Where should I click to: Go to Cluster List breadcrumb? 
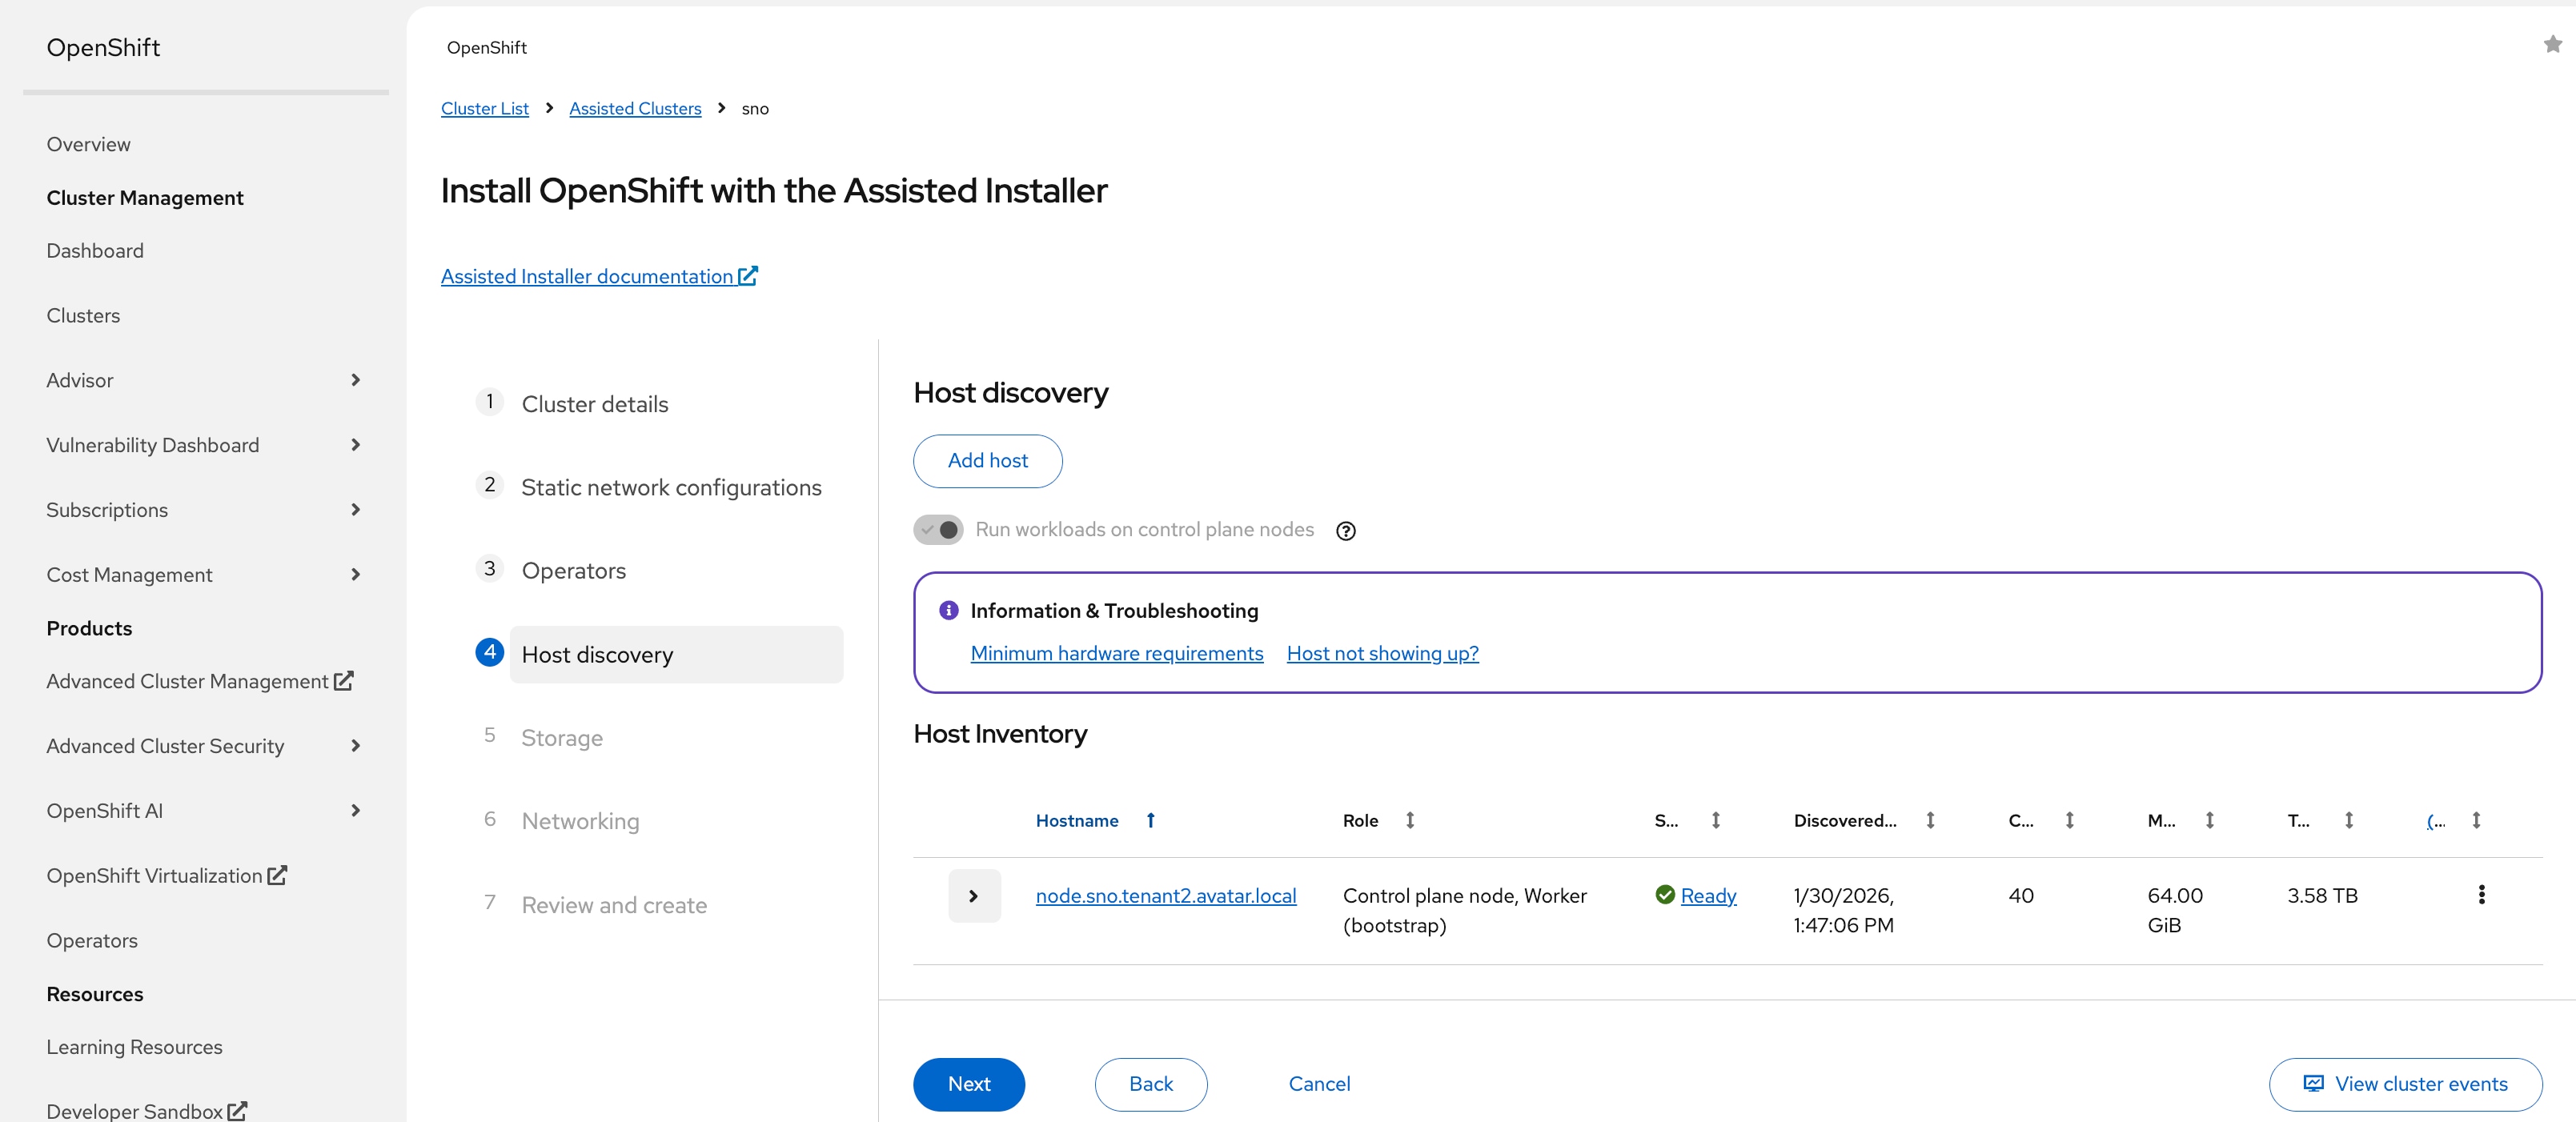click(x=484, y=108)
